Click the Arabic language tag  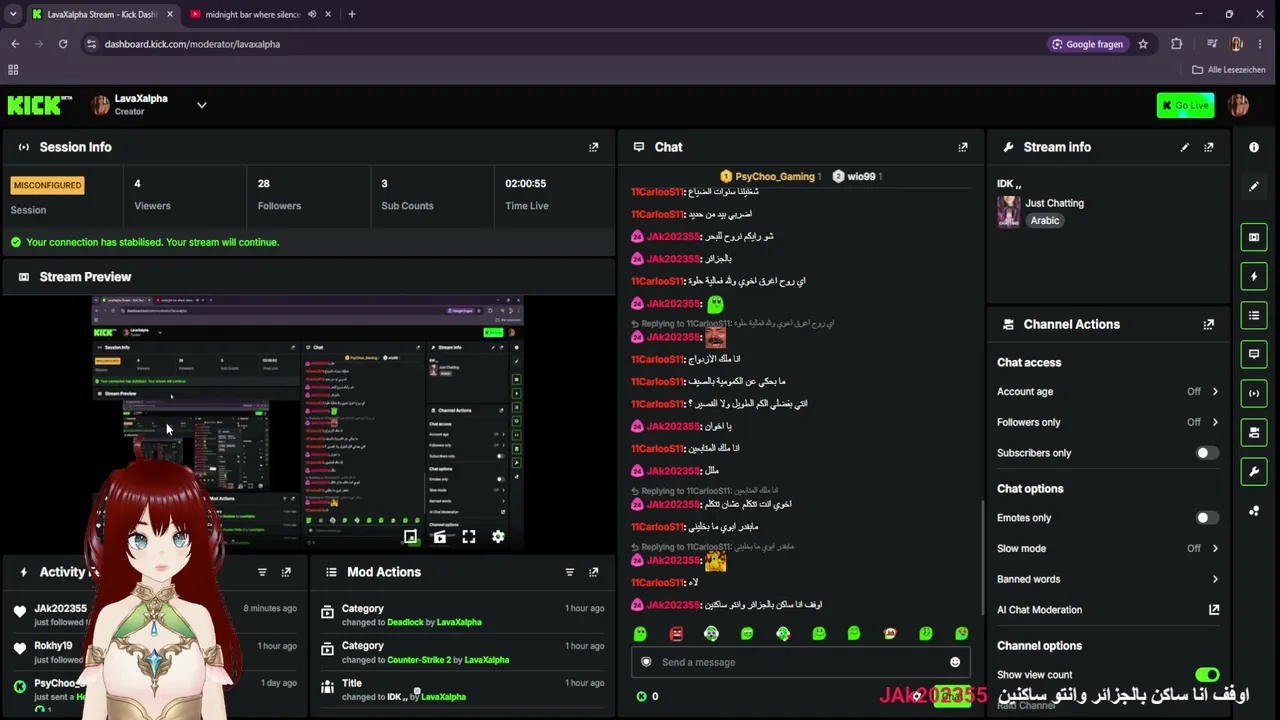(1045, 221)
